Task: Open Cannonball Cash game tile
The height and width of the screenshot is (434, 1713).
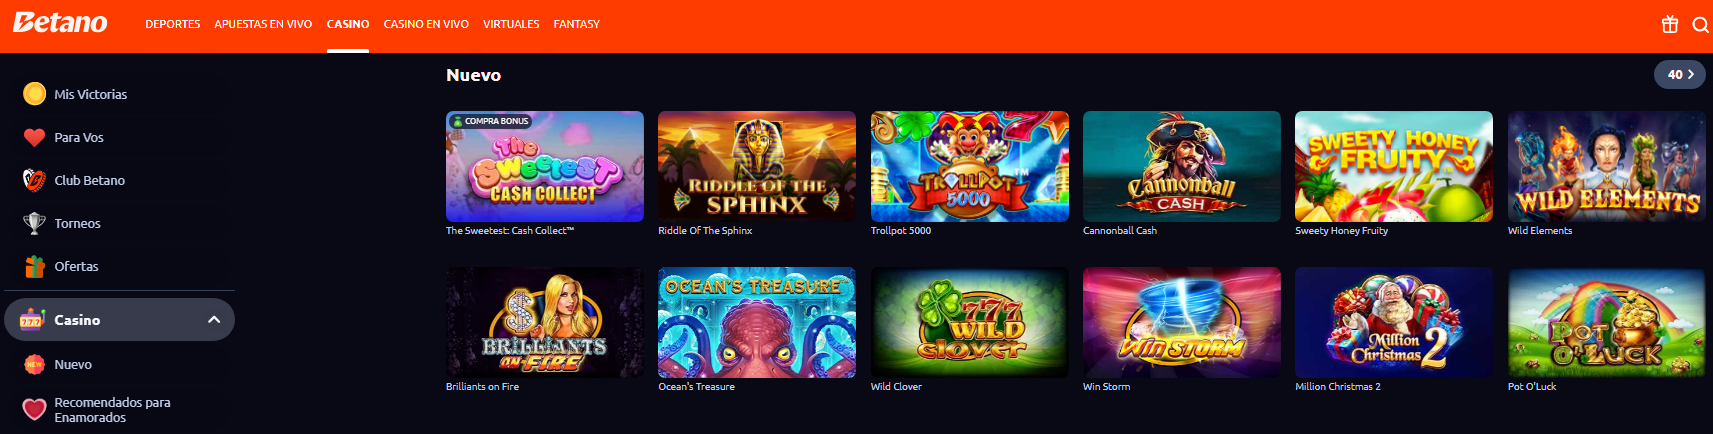Action: pyautogui.click(x=1181, y=166)
